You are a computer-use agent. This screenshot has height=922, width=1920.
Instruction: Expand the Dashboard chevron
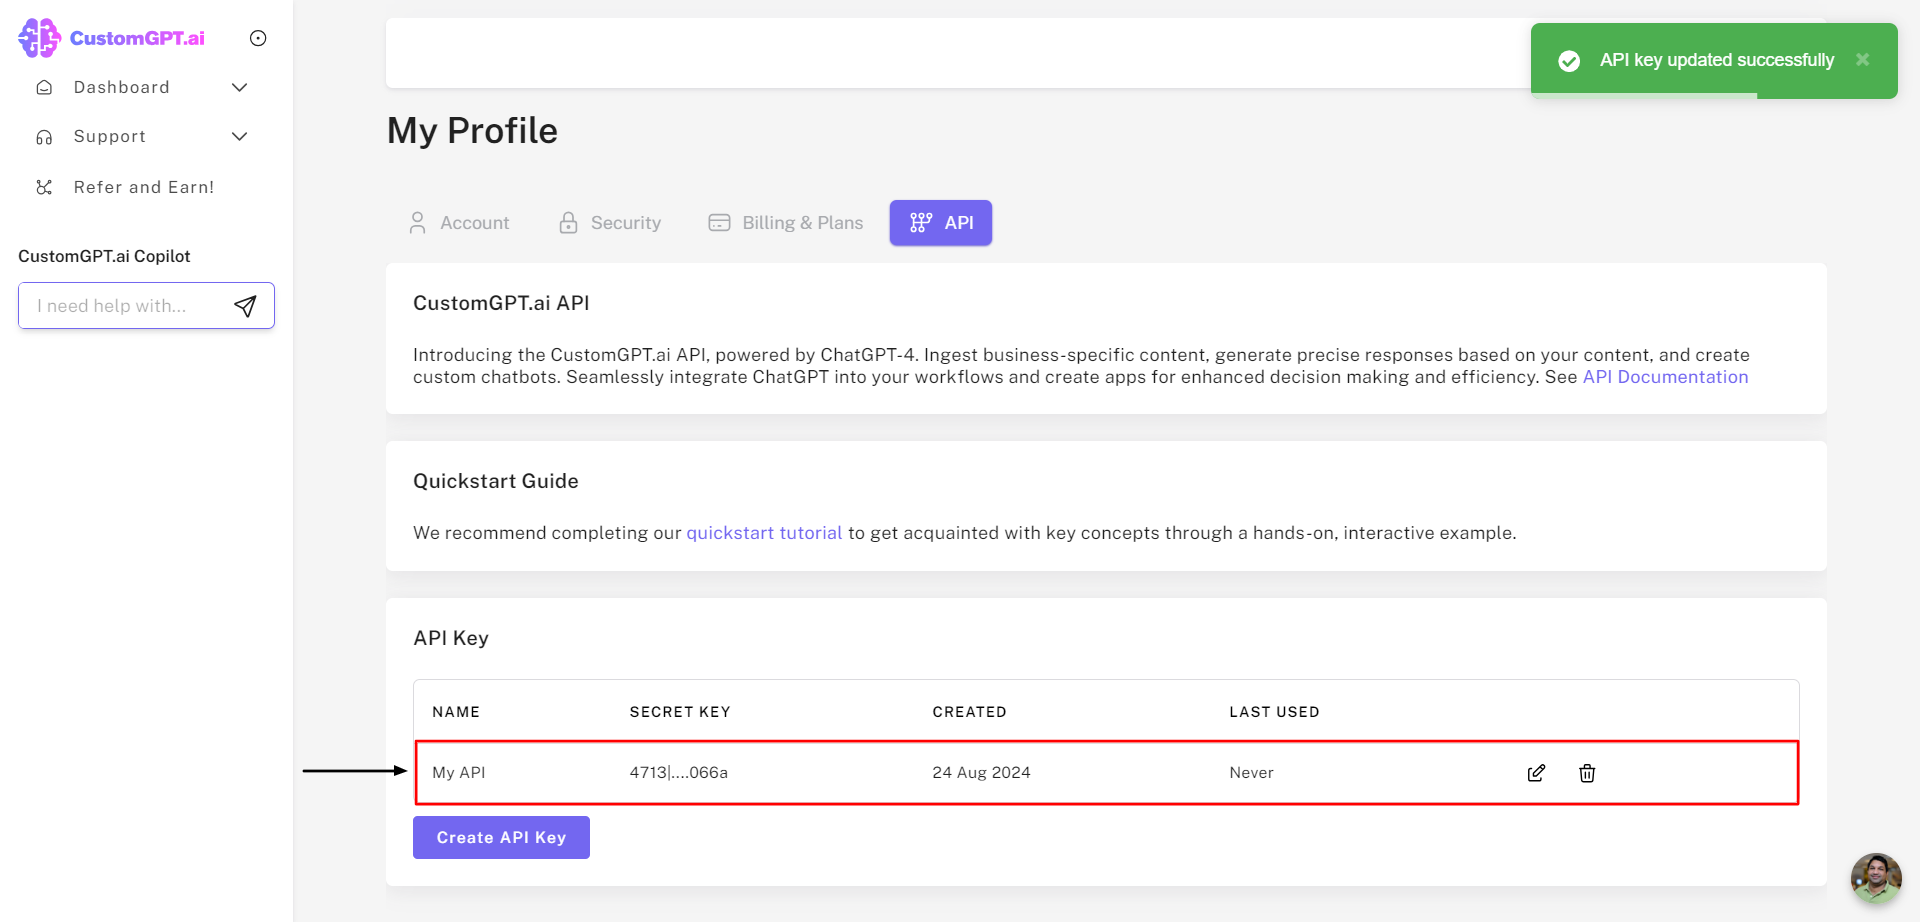tap(240, 87)
